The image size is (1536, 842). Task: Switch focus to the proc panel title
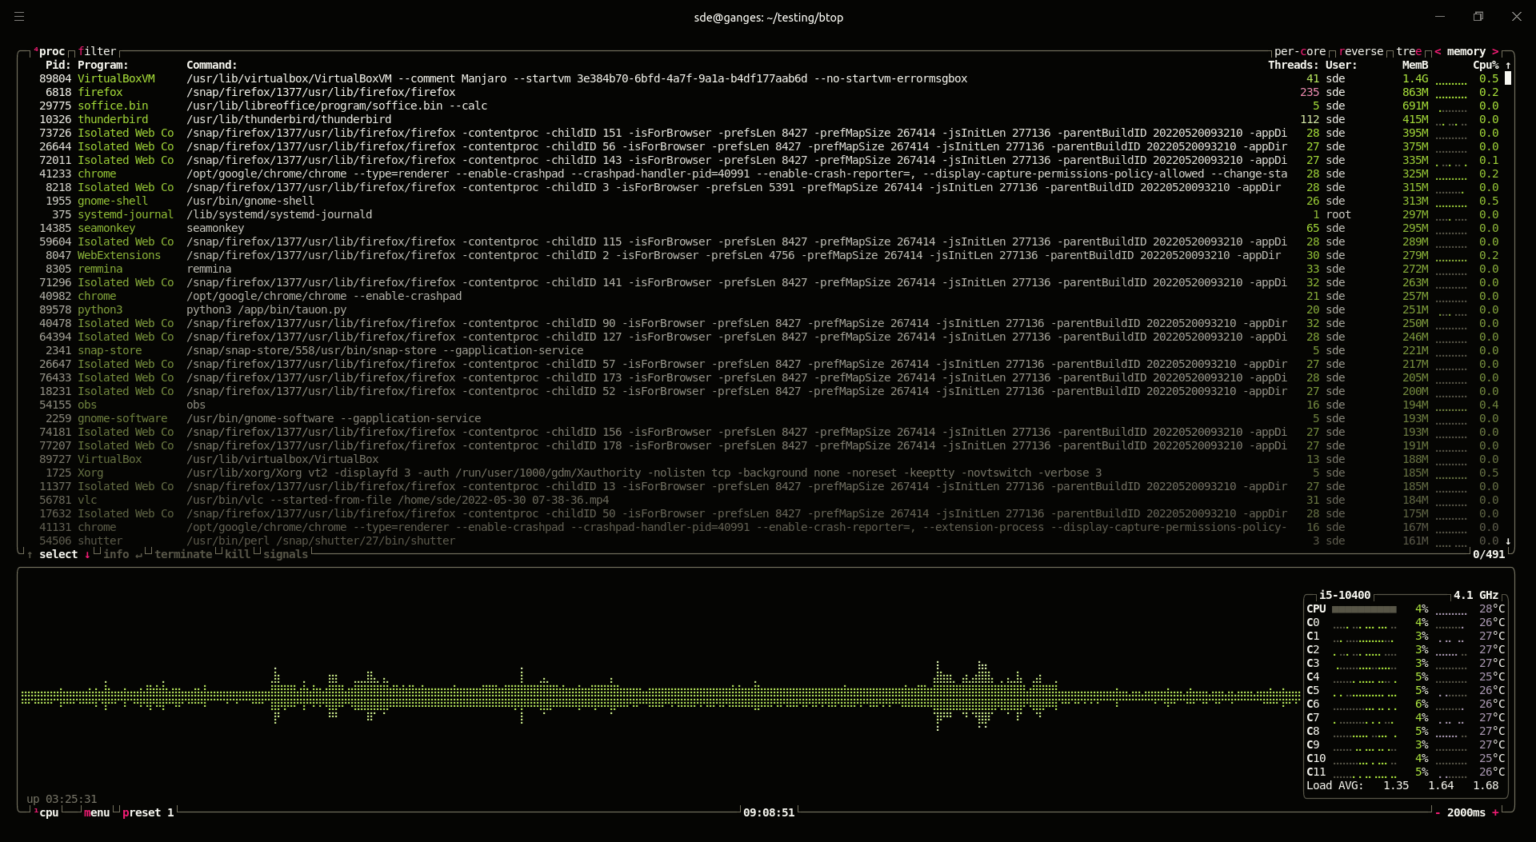(52, 51)
